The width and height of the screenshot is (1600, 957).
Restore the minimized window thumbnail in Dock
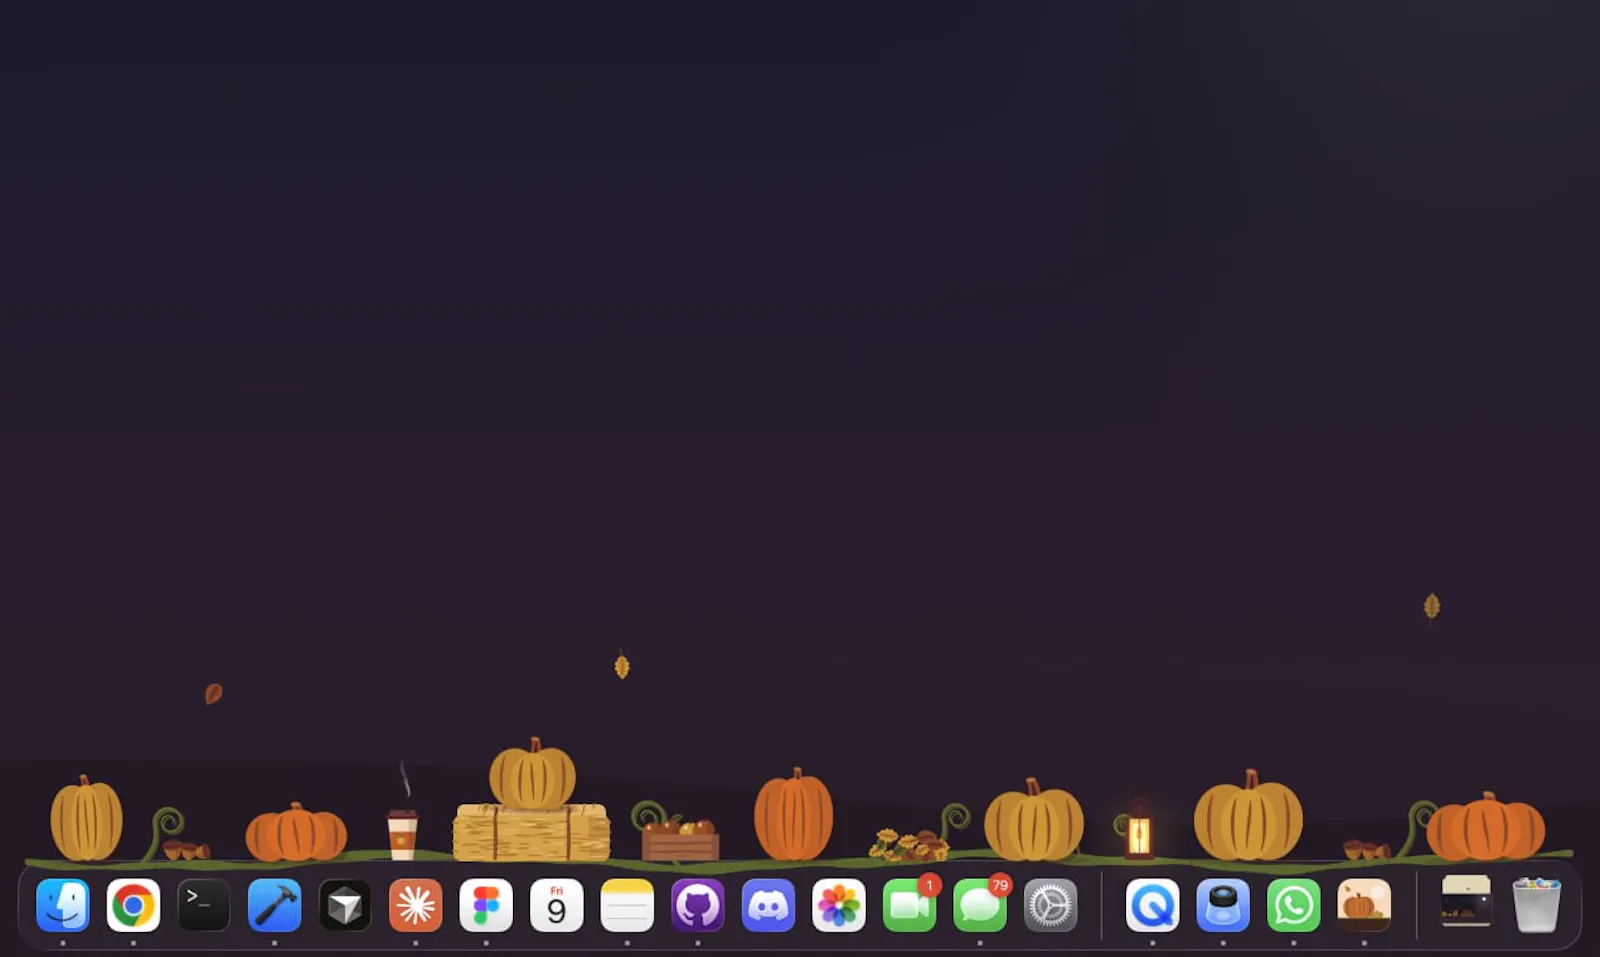pyautogui.click(x=1466, y=901)
